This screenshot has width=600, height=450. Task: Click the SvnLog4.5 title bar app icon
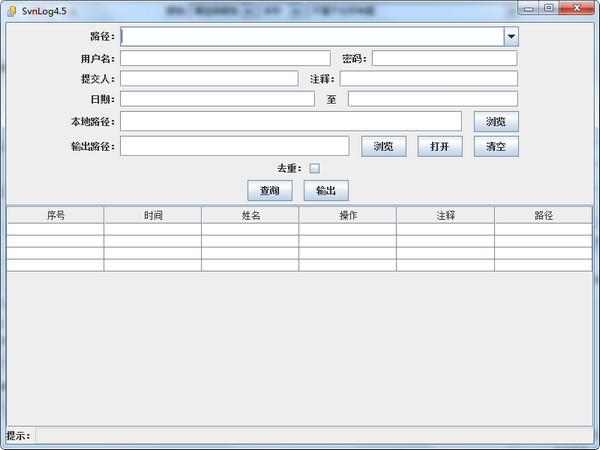pyautogui.click(x=12, y=11)
